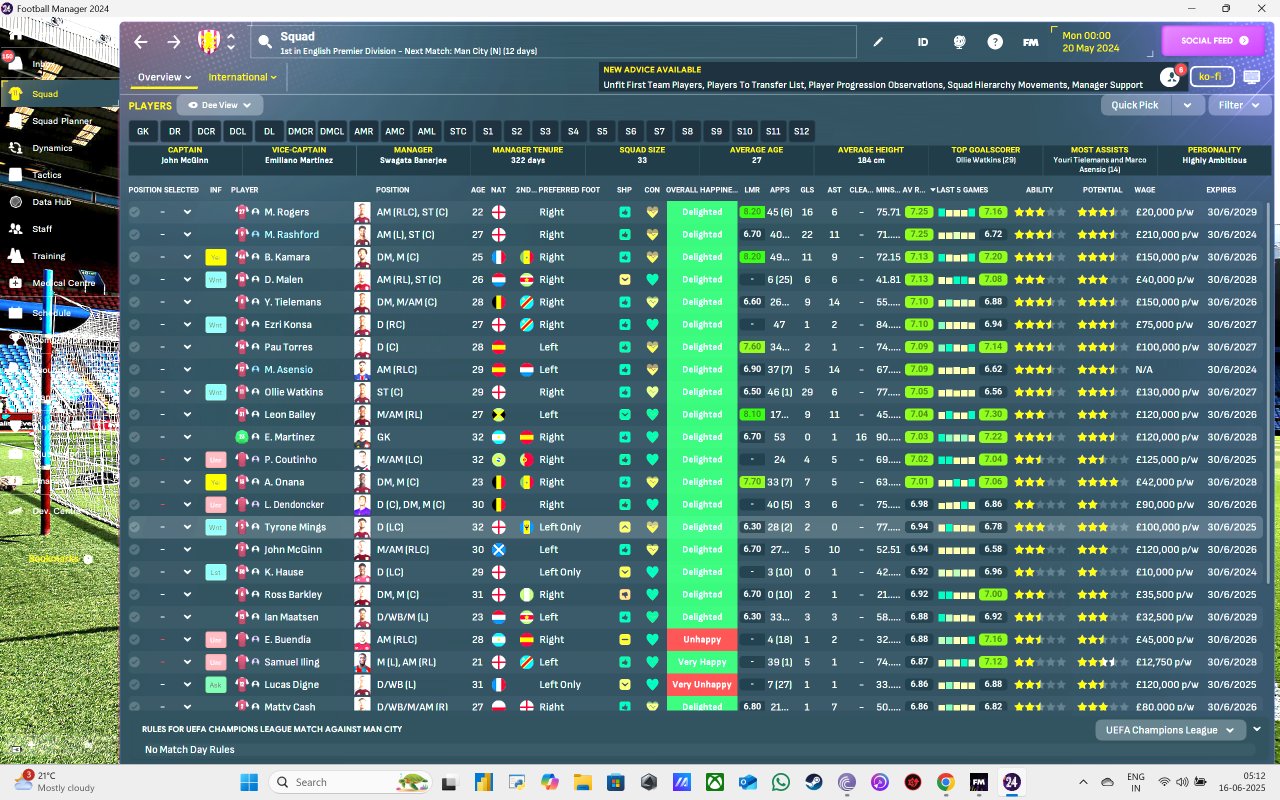Open the Filter dropdown
The height and width of the screenshot is (800, 1280).
click(x=1238, y=105)
